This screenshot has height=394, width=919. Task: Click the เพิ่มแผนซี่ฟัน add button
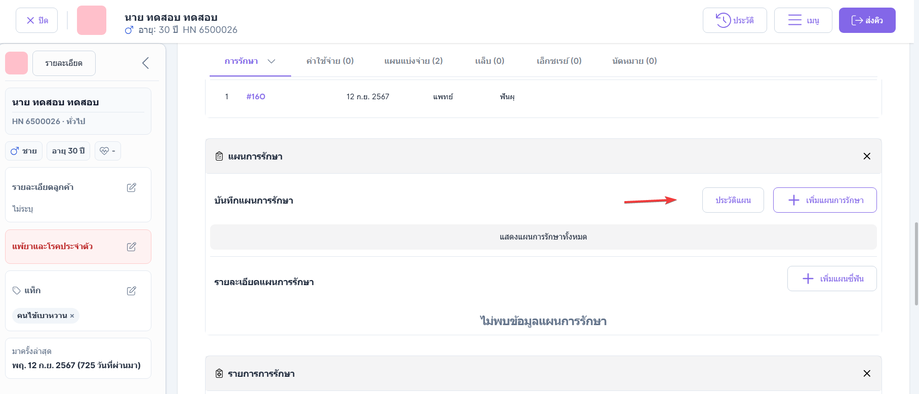(832, 278)
